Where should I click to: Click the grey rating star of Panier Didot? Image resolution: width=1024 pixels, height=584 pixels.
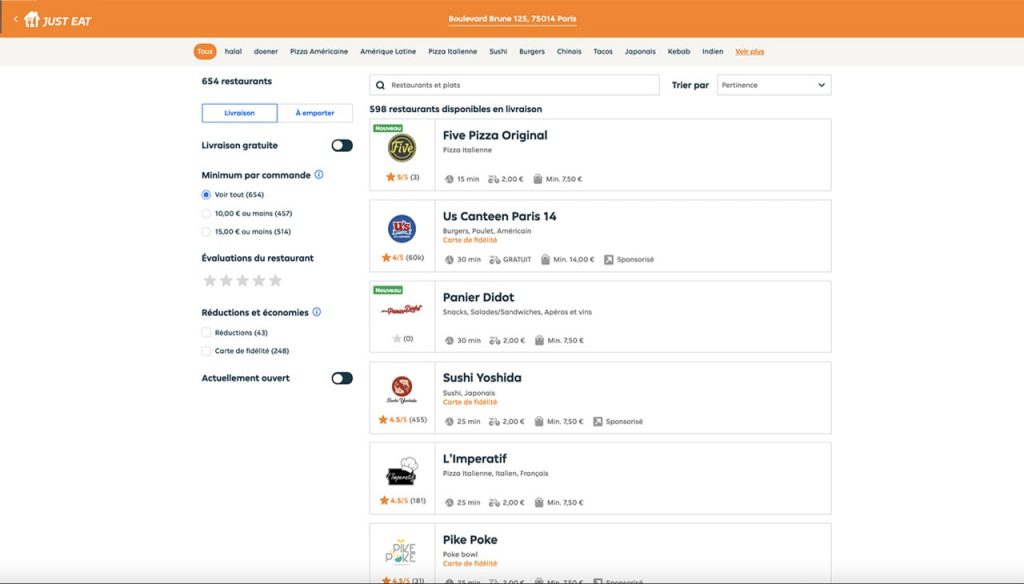click(x=396, y=338)
